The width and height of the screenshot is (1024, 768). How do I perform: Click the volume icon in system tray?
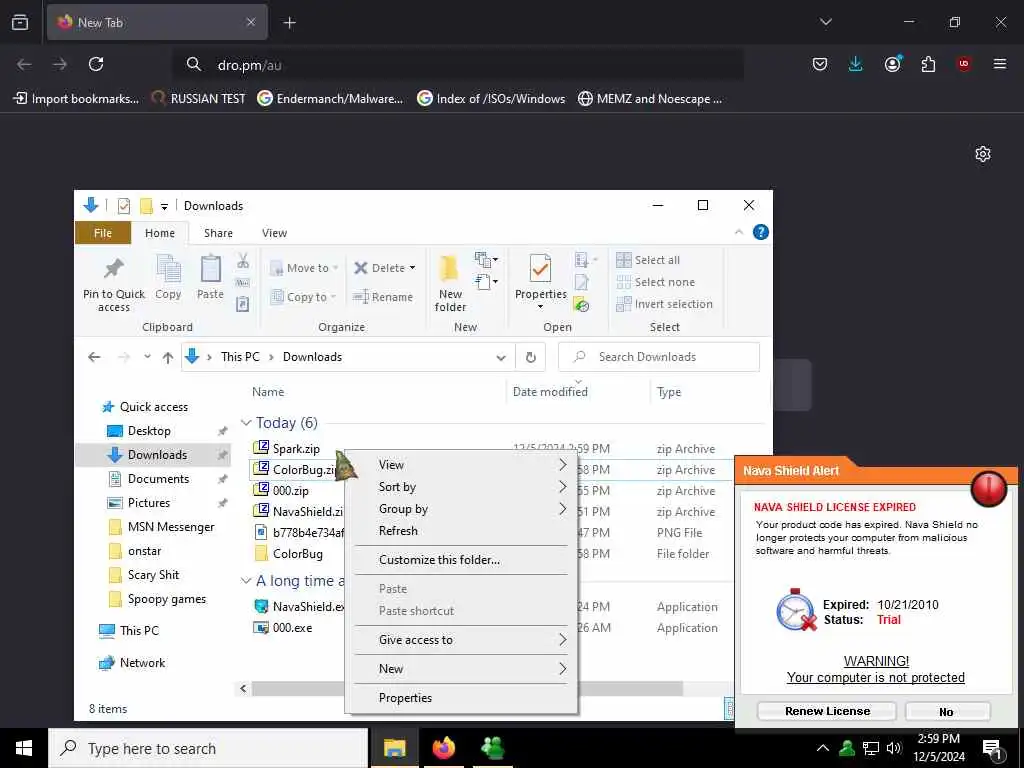click(894, 748)
